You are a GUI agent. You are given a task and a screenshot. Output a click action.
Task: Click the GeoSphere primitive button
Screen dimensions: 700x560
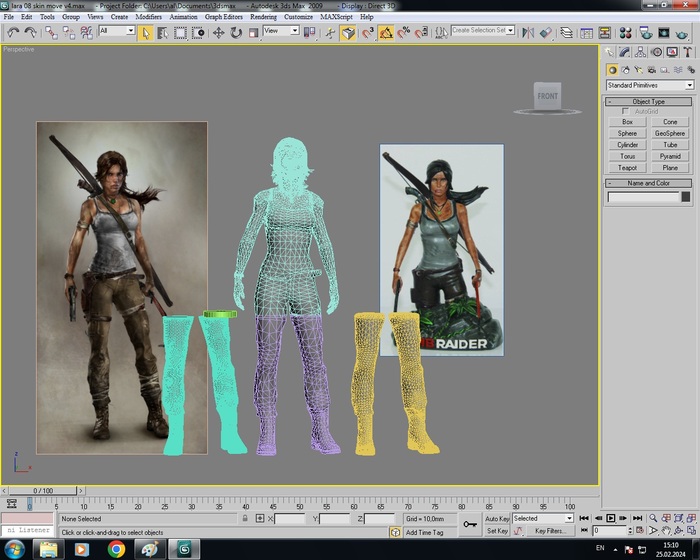(x=670, y=133)
